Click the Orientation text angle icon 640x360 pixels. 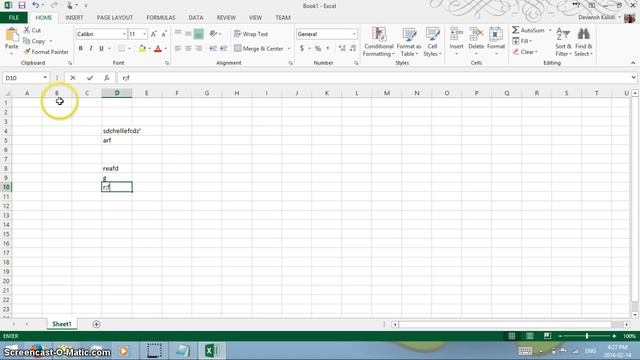(x=213, y=34)
